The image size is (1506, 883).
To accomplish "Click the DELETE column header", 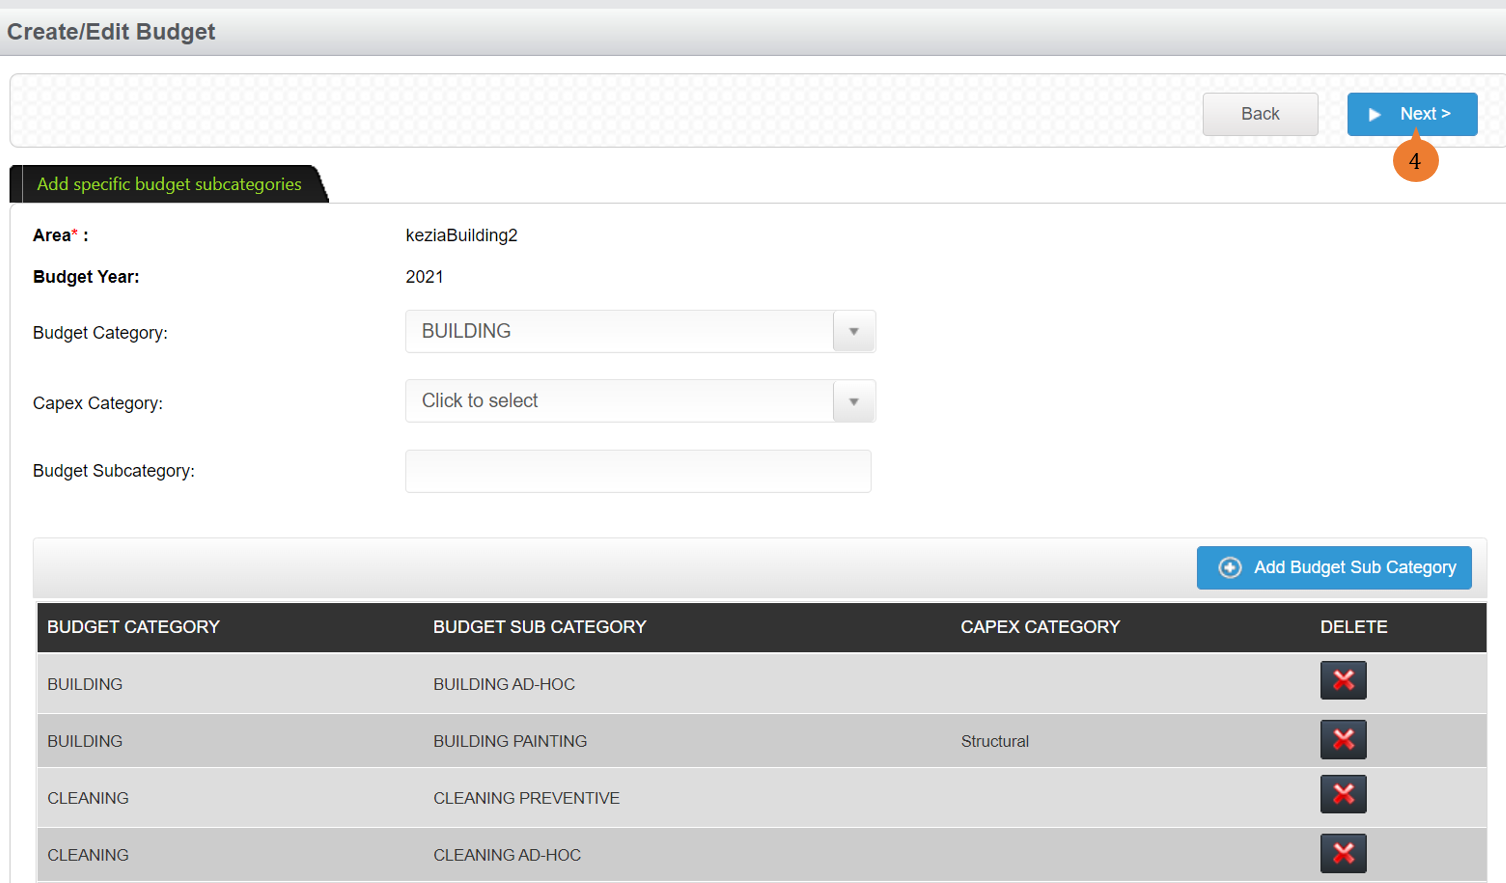I will [x=1354, y=627].
